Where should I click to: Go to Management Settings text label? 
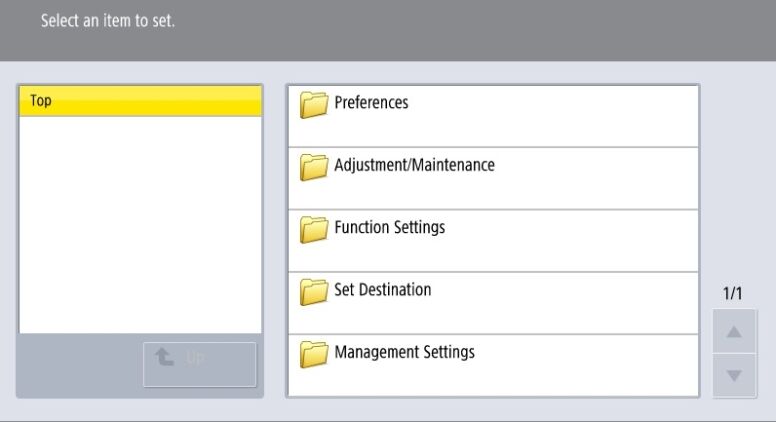(404, 352)
